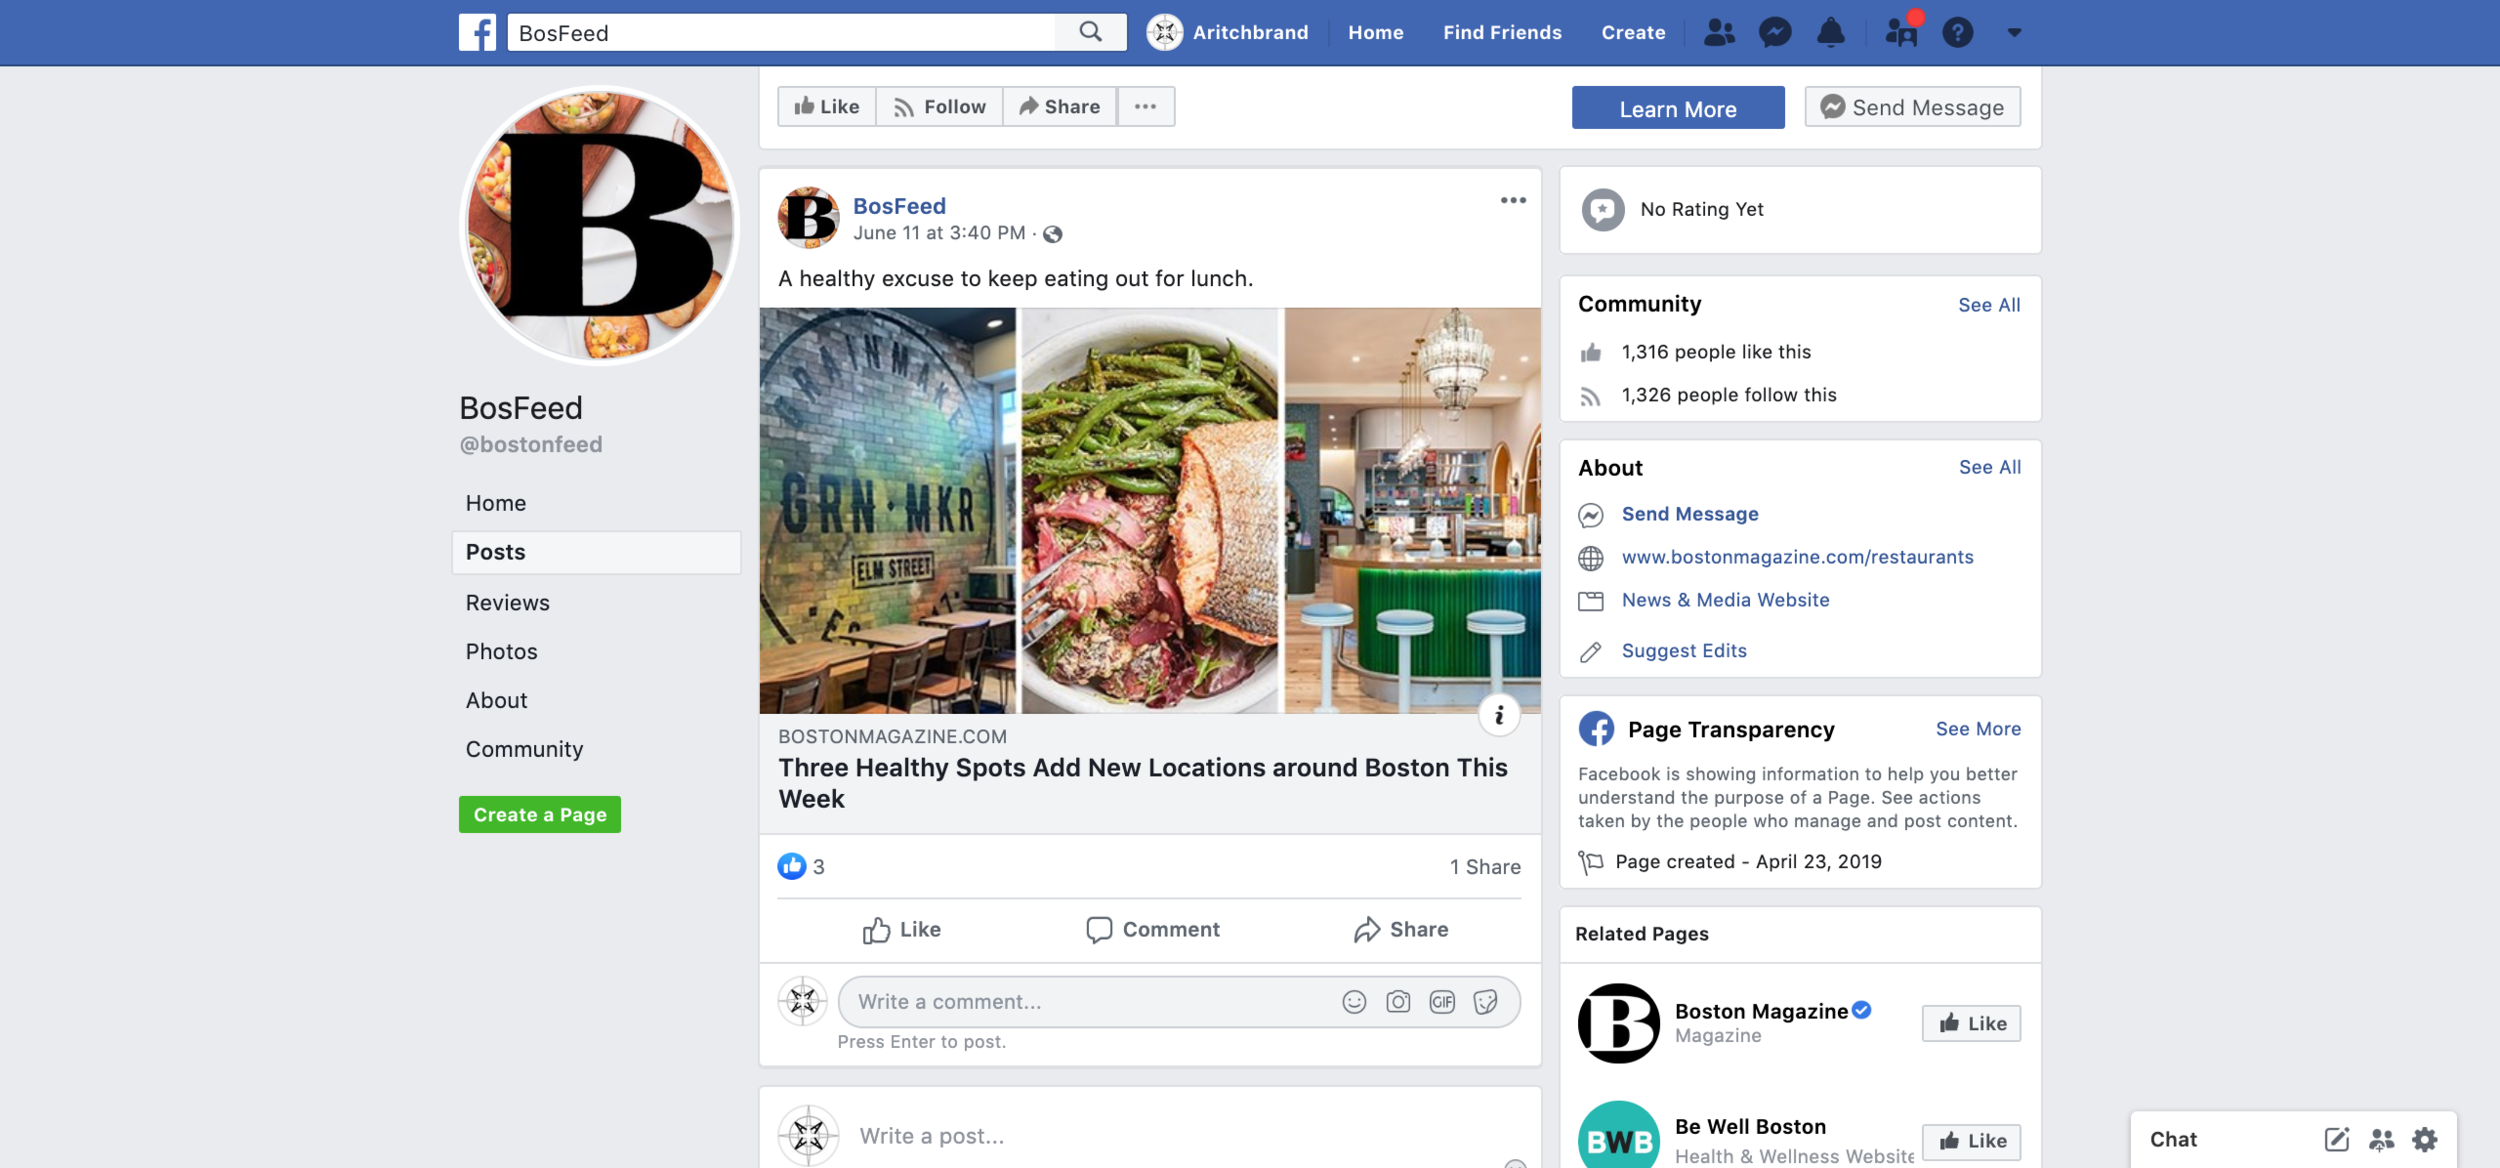Like the Be Well Boston related page
The width and height of the screenshot is (2500, 1168).
click(1971, 1141)
